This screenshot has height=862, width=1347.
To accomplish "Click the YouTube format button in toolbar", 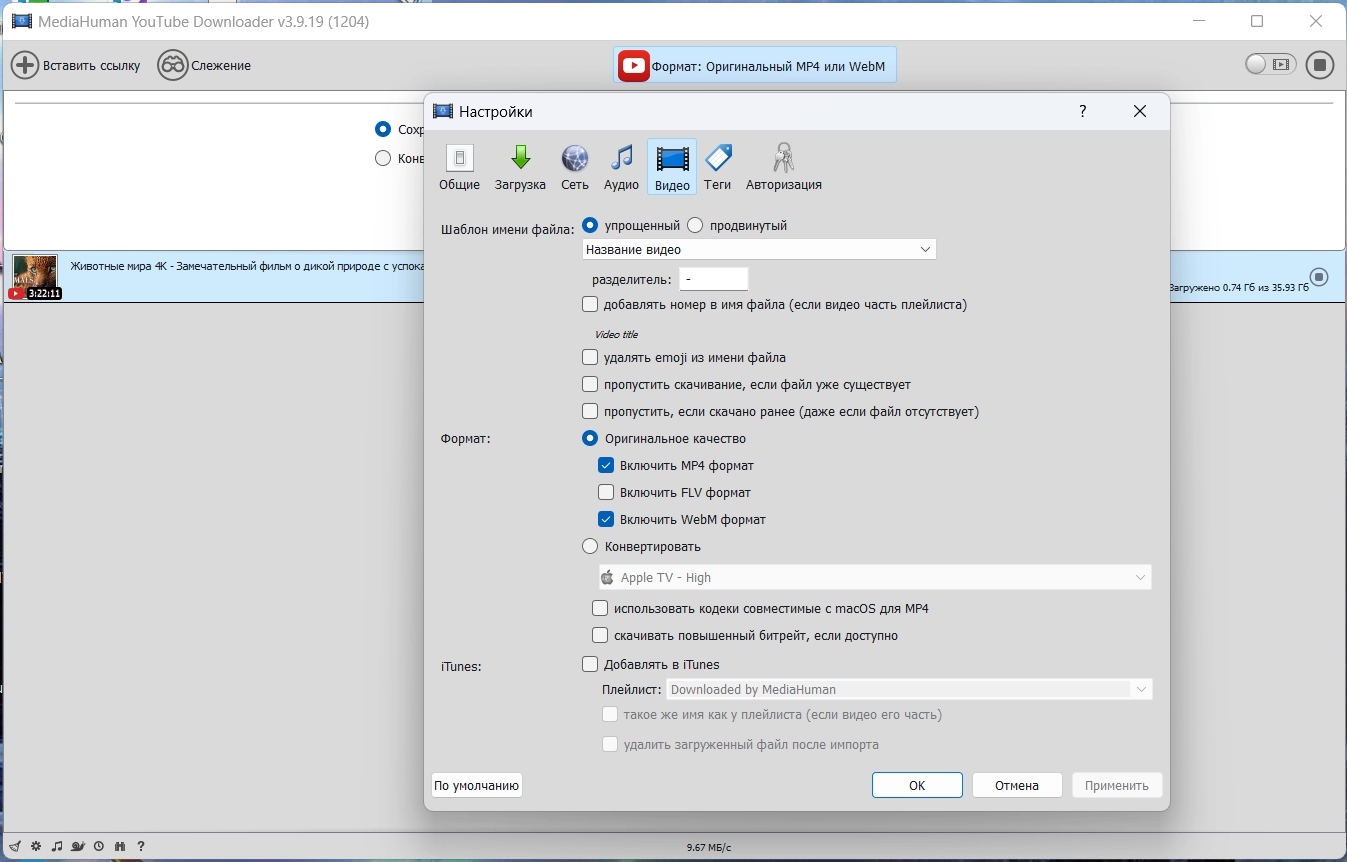I will coord(755,66).
